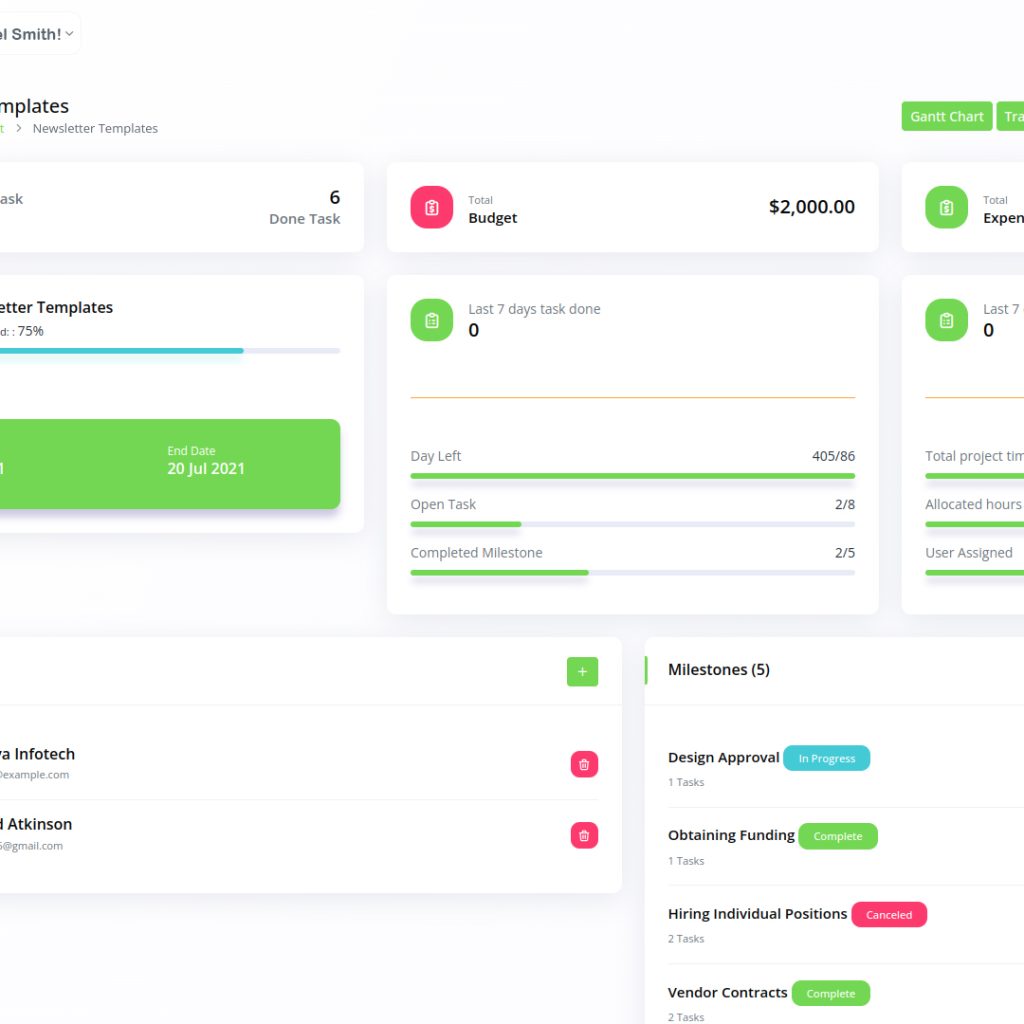Screen dimensions: 1024x1024
Task: Click the Canceled status badge
Action: (888, 914)
